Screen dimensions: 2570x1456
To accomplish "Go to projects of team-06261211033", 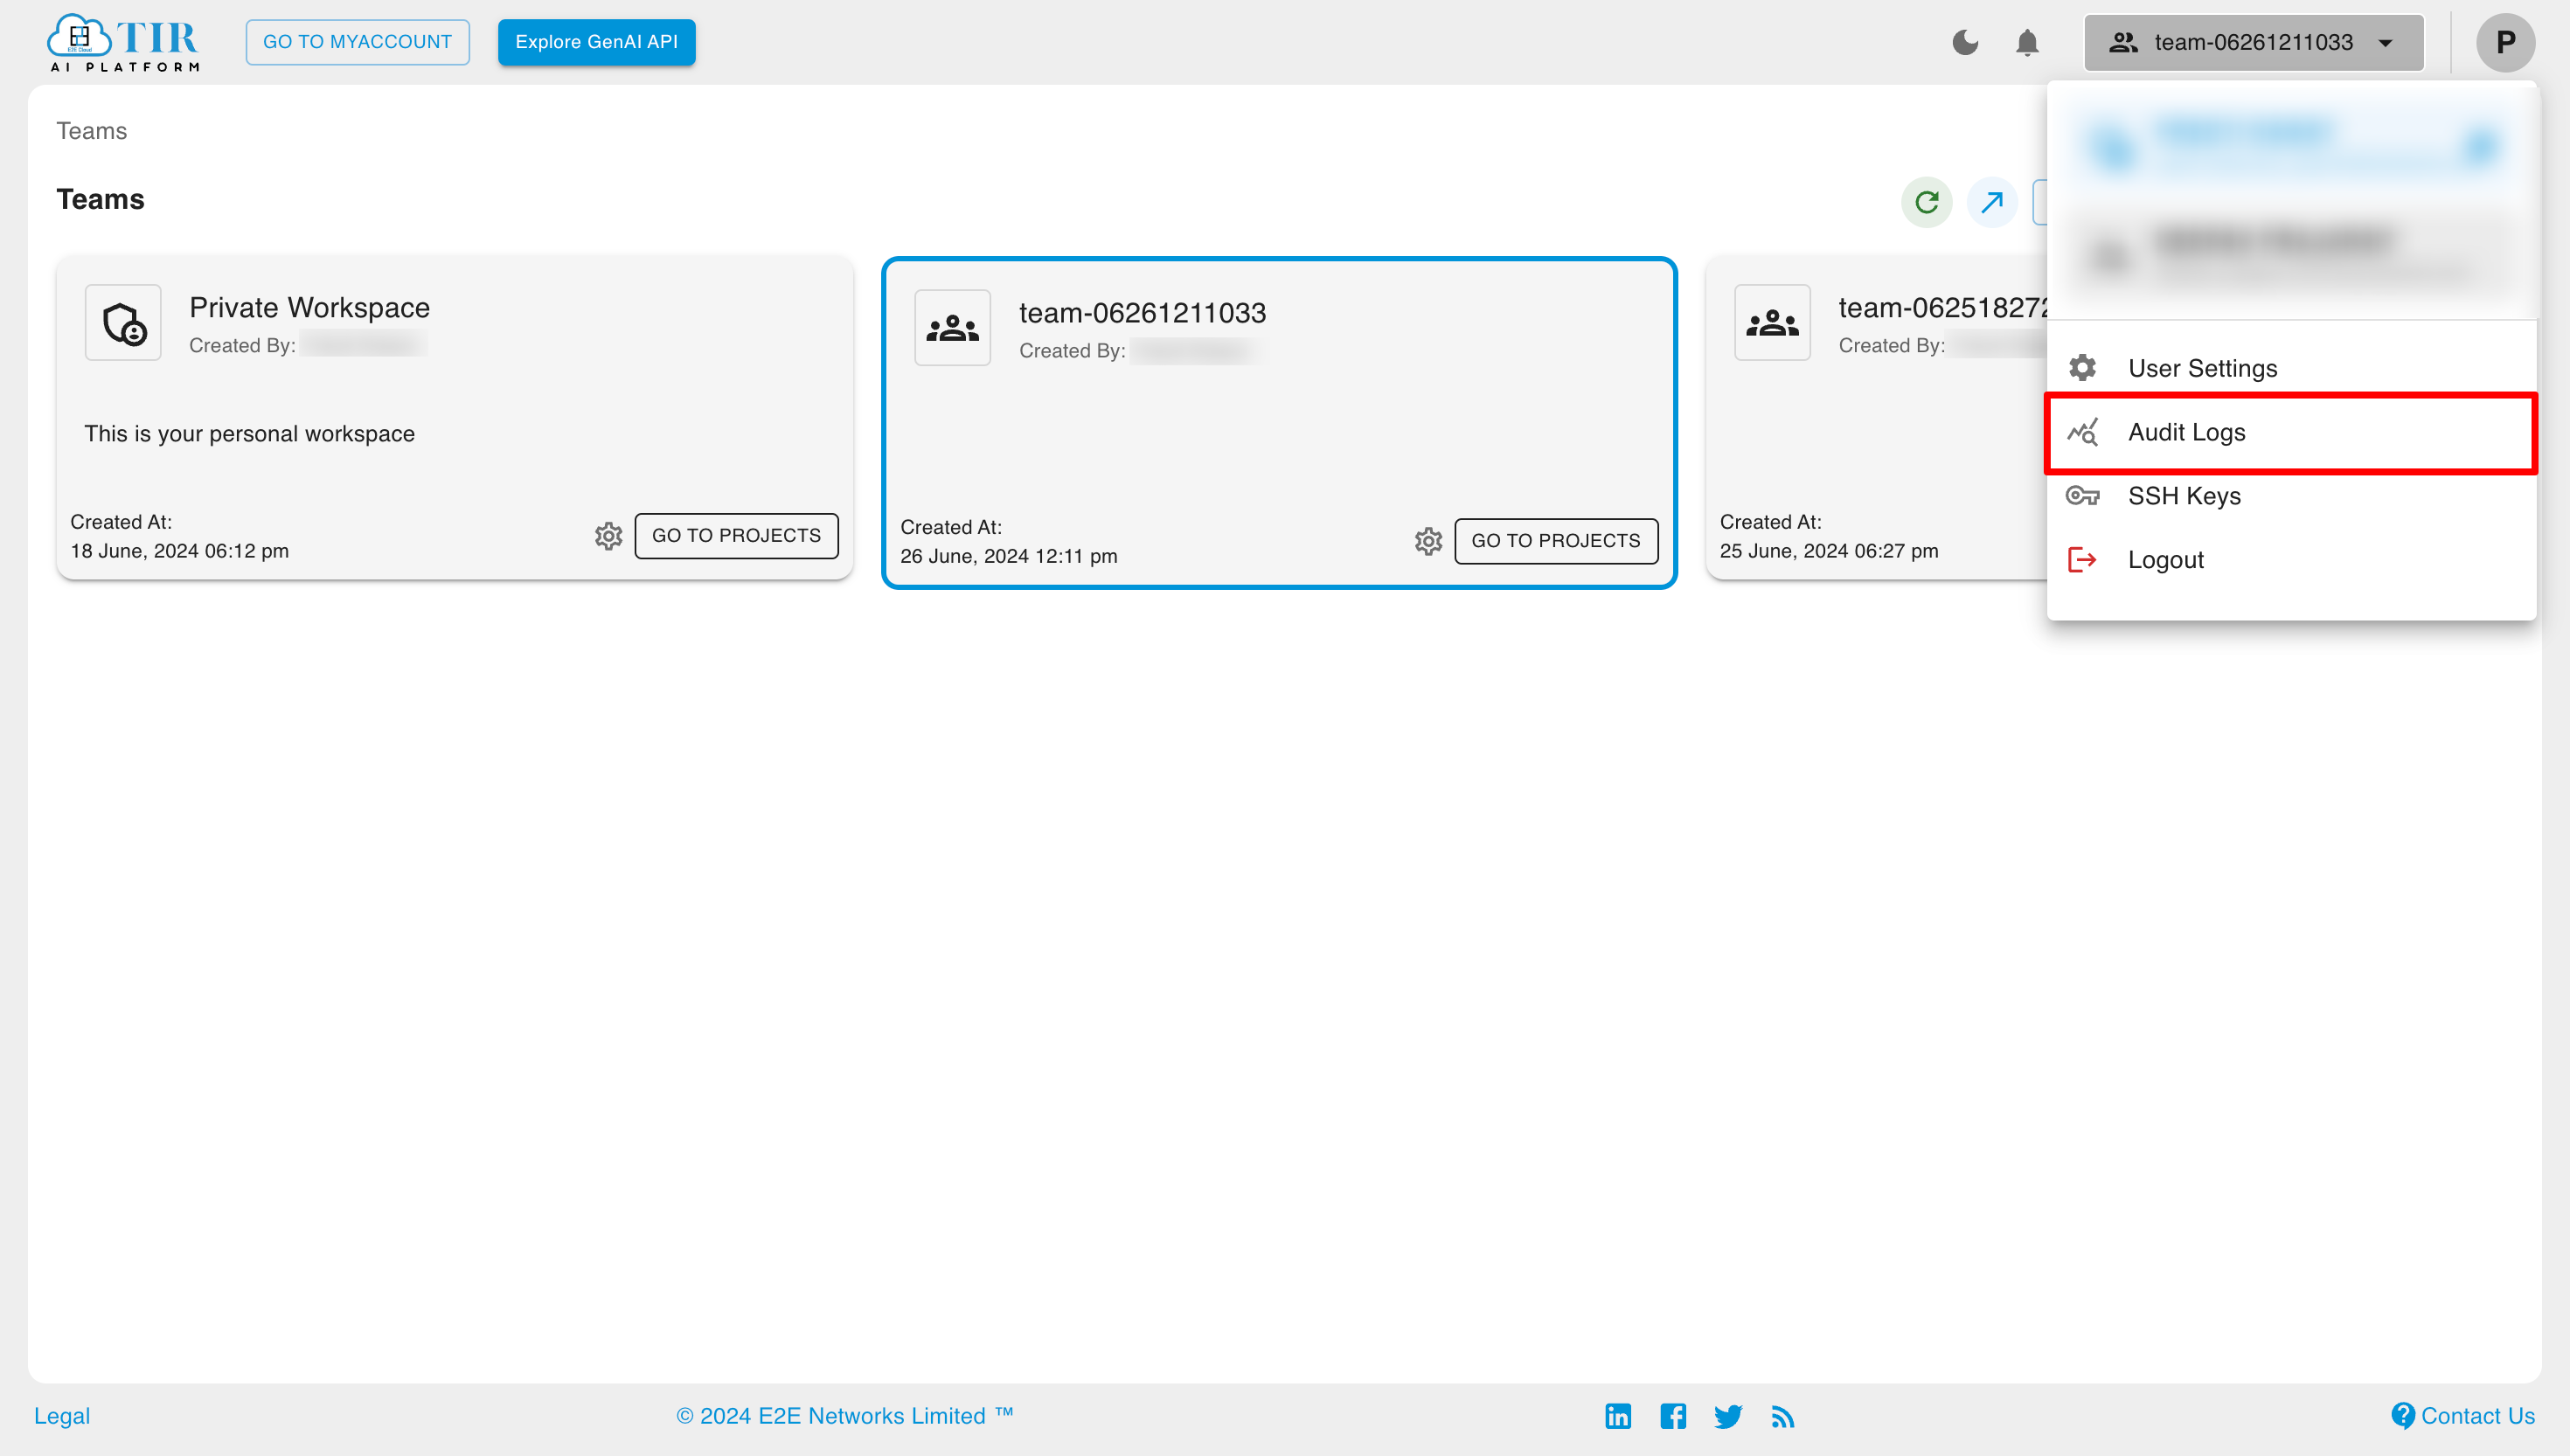I will coord(1555,541).
